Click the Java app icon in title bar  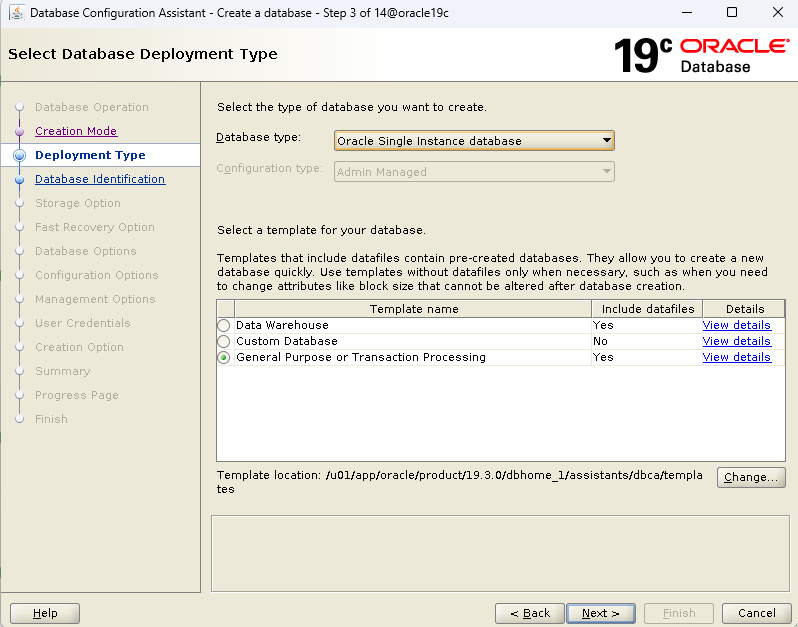16,13
